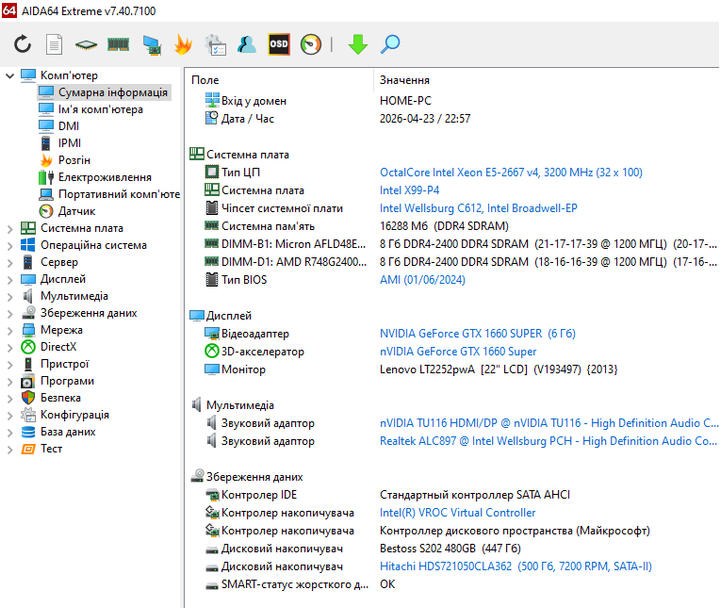Select the Безпека shield category

coord(60,398)
